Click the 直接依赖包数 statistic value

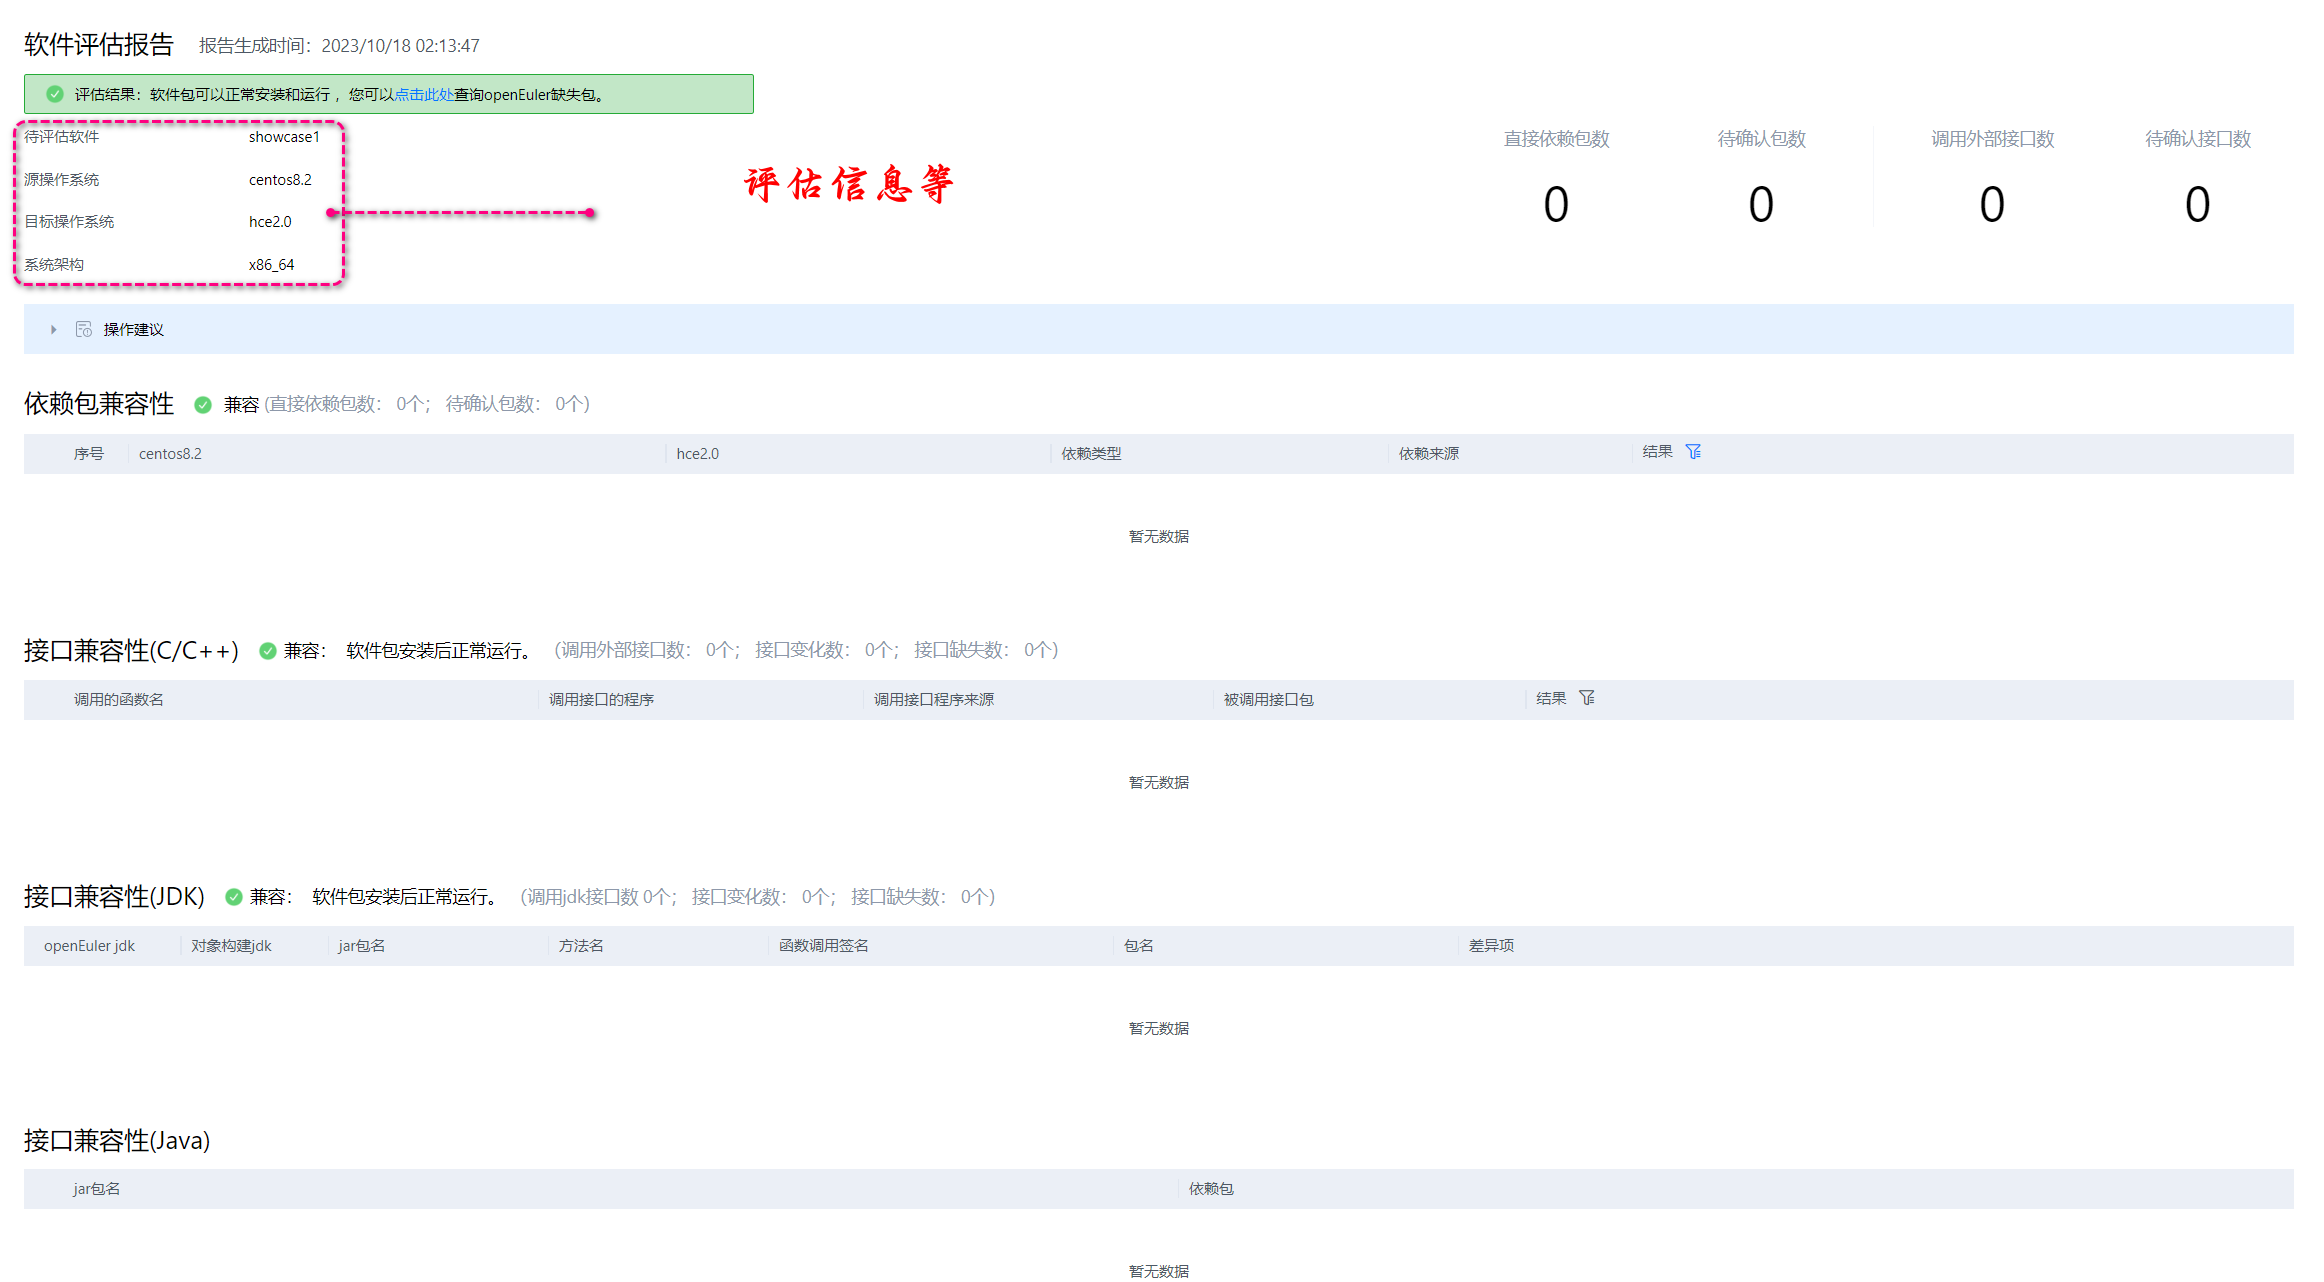coord(1556,205)
